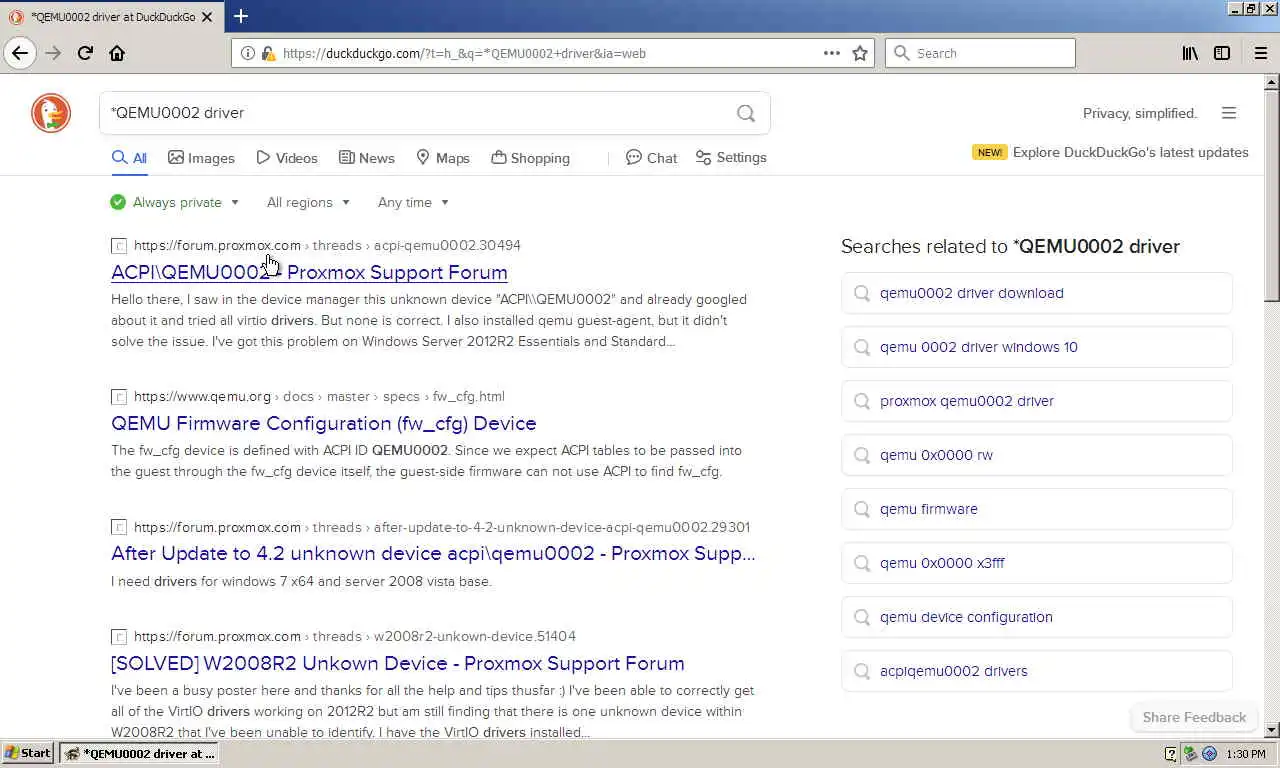Screen dimensions: 1280x768
Task: Click search icon beside 'qemu firmware'
Action: pyautogui.click(x=862, y=509)
